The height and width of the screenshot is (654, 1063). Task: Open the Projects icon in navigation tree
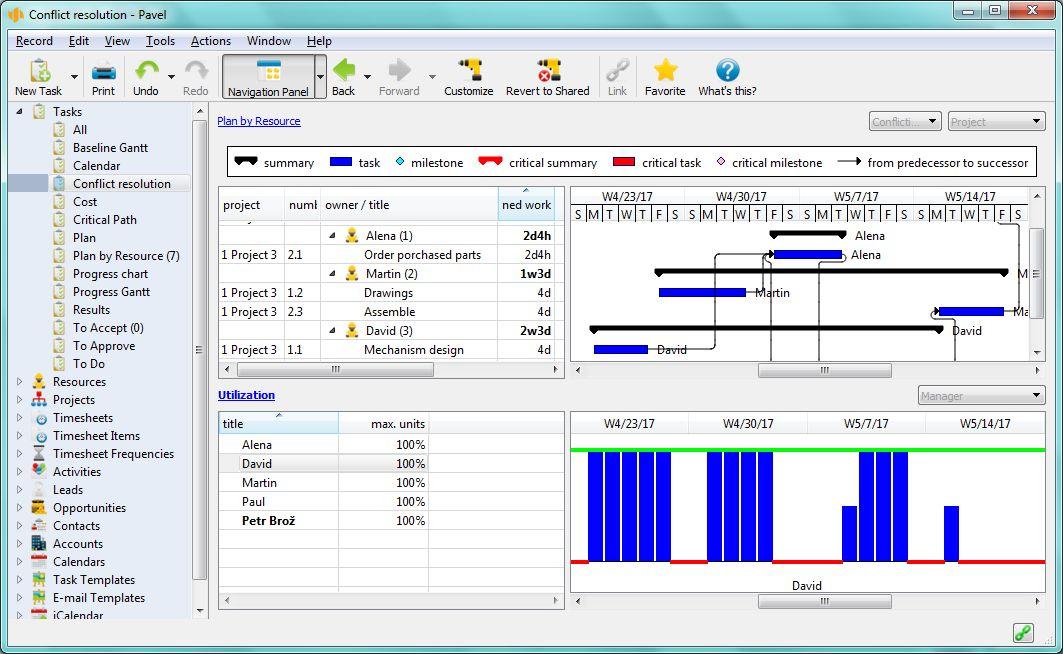click(x=39, y=400)
